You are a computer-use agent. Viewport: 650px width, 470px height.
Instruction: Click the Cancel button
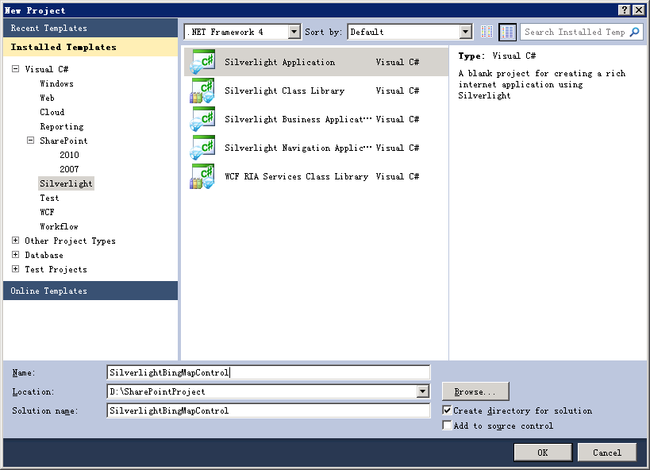(607, 452)
